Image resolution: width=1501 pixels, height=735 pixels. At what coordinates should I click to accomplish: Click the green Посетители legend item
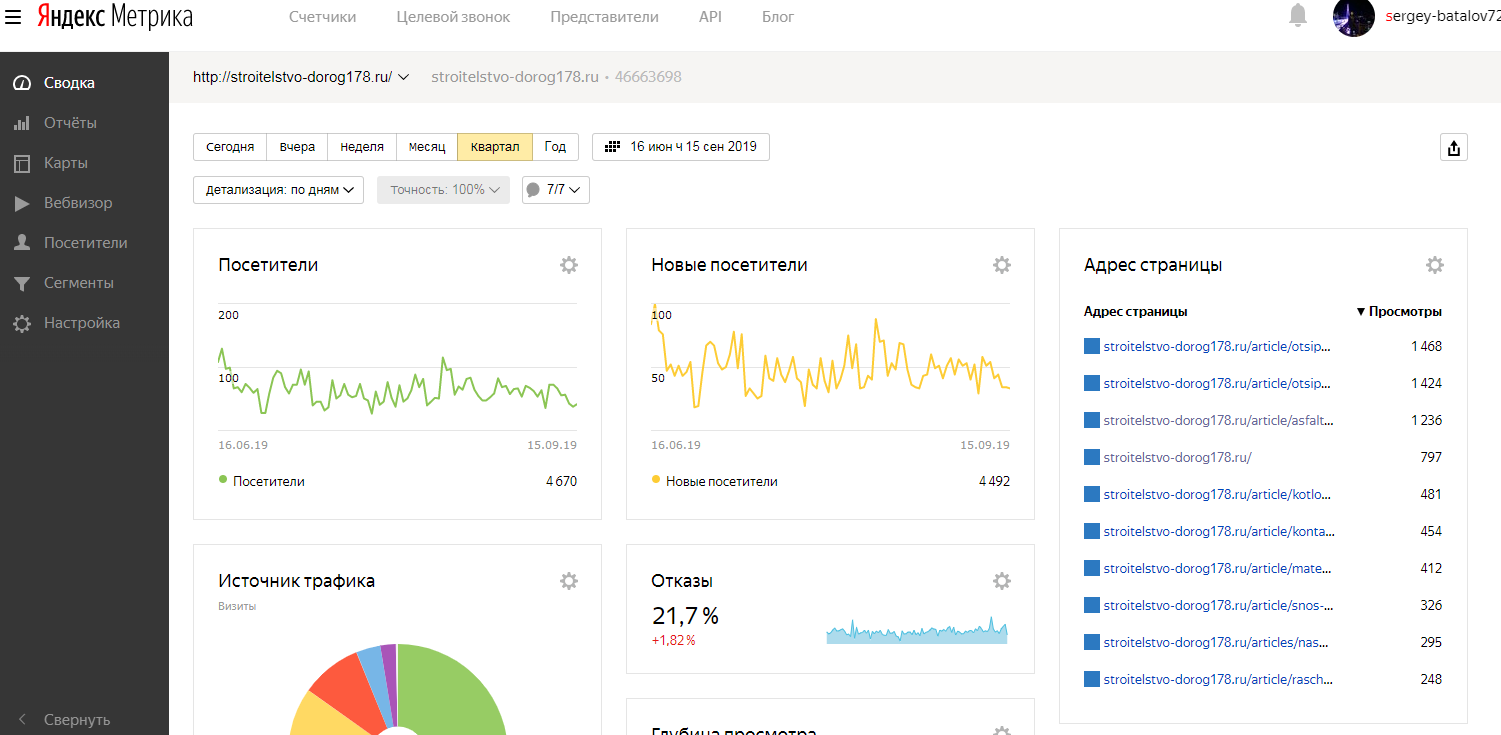[x=262, y=481]
